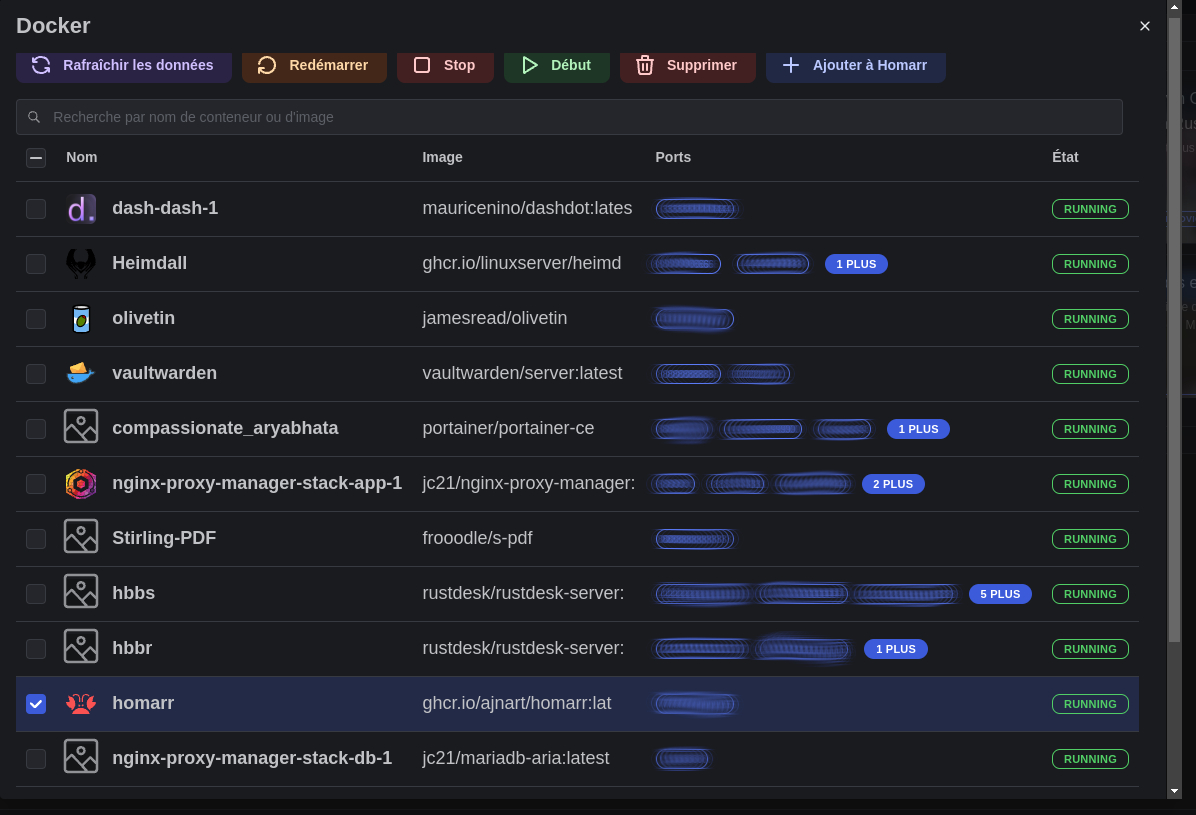The height and width of the screenshot is (815, 1196).
Task: Uncheck the homarr container checkbox
Action: [36, 704]
